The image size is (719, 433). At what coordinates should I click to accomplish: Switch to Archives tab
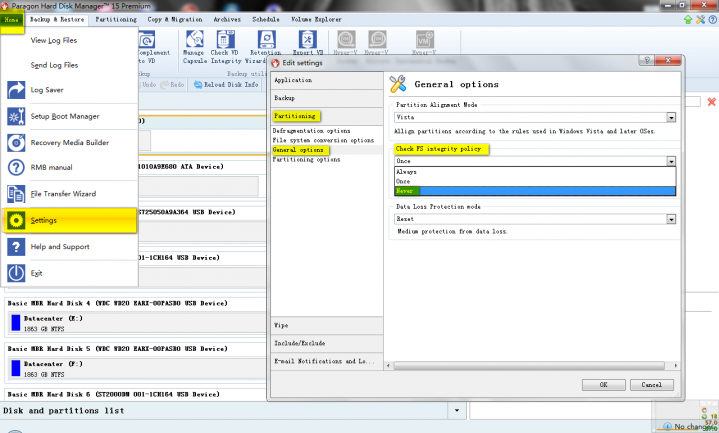pyautogui.click(x=227, y=20)
